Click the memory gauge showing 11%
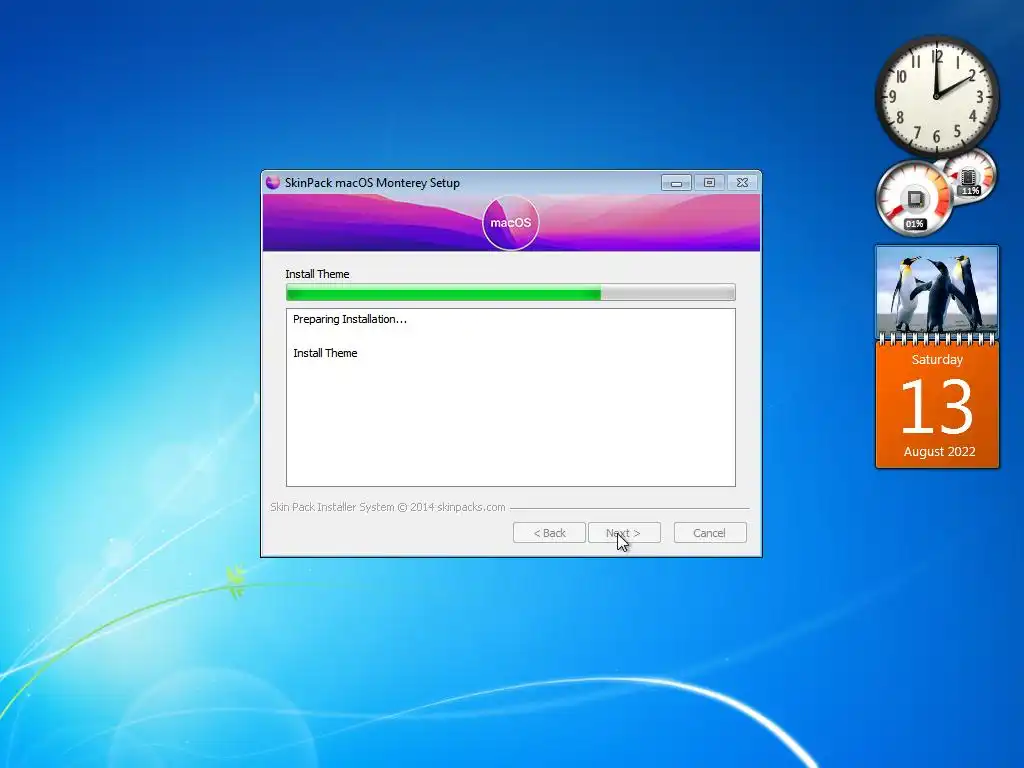 [x=970, y=176]
